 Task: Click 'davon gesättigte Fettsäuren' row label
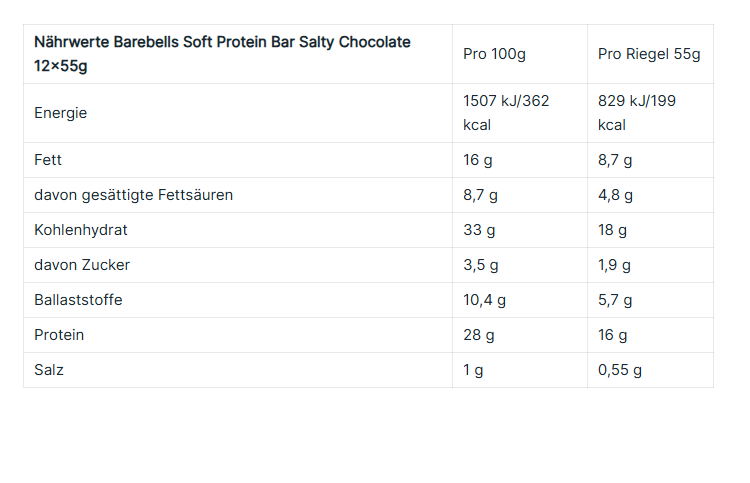(133, 195)
